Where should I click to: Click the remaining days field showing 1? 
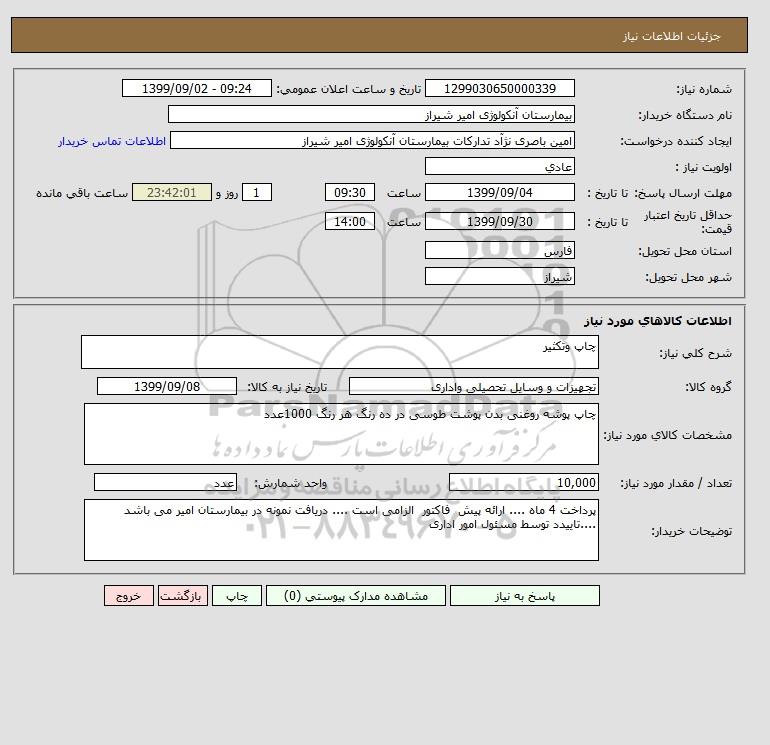point(257,193)
